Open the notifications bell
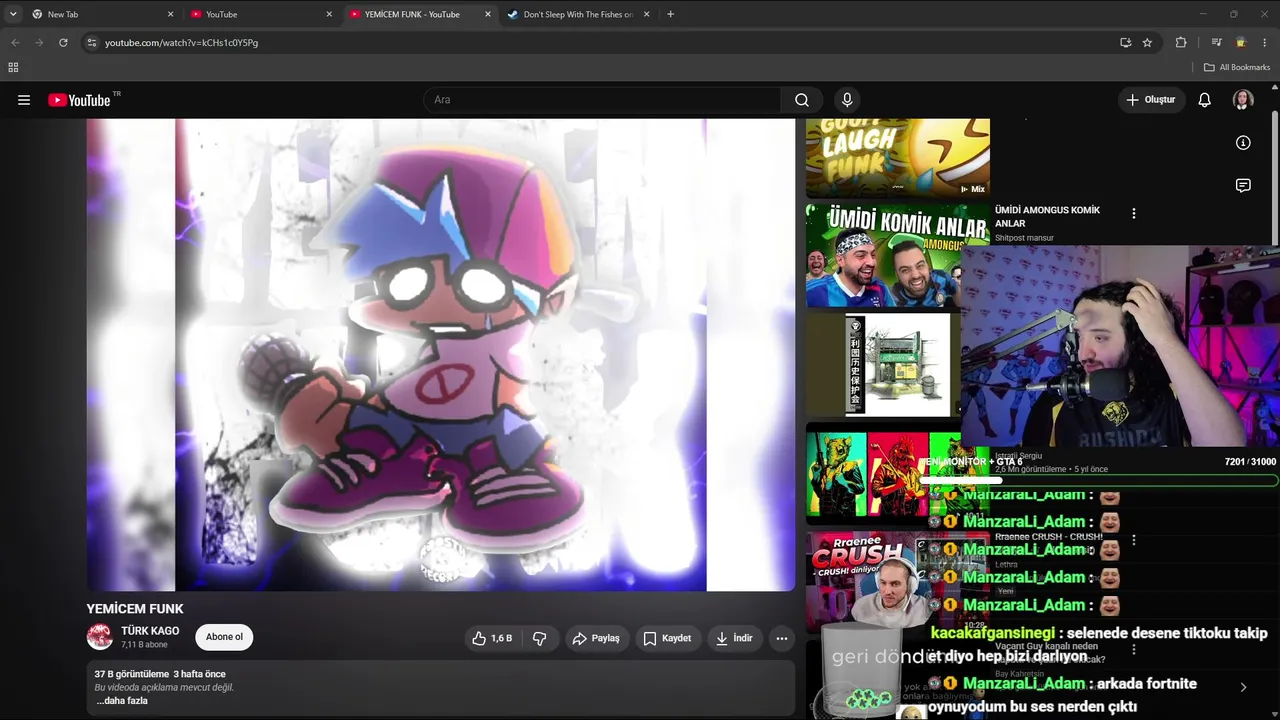The width and height of the screenshot is (1280, 720). 1205,100
